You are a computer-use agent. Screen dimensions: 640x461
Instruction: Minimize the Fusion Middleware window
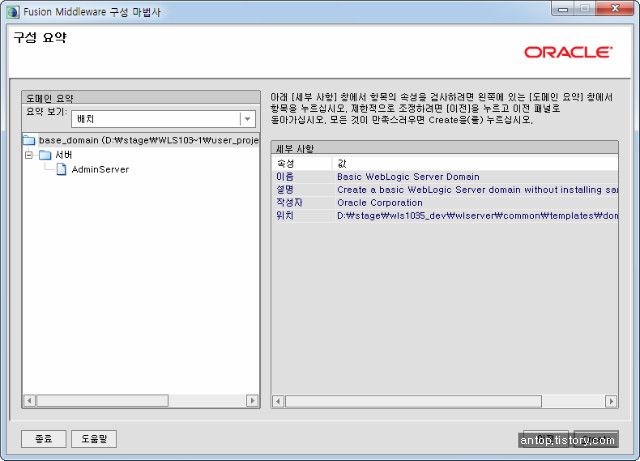coord(563,9)
